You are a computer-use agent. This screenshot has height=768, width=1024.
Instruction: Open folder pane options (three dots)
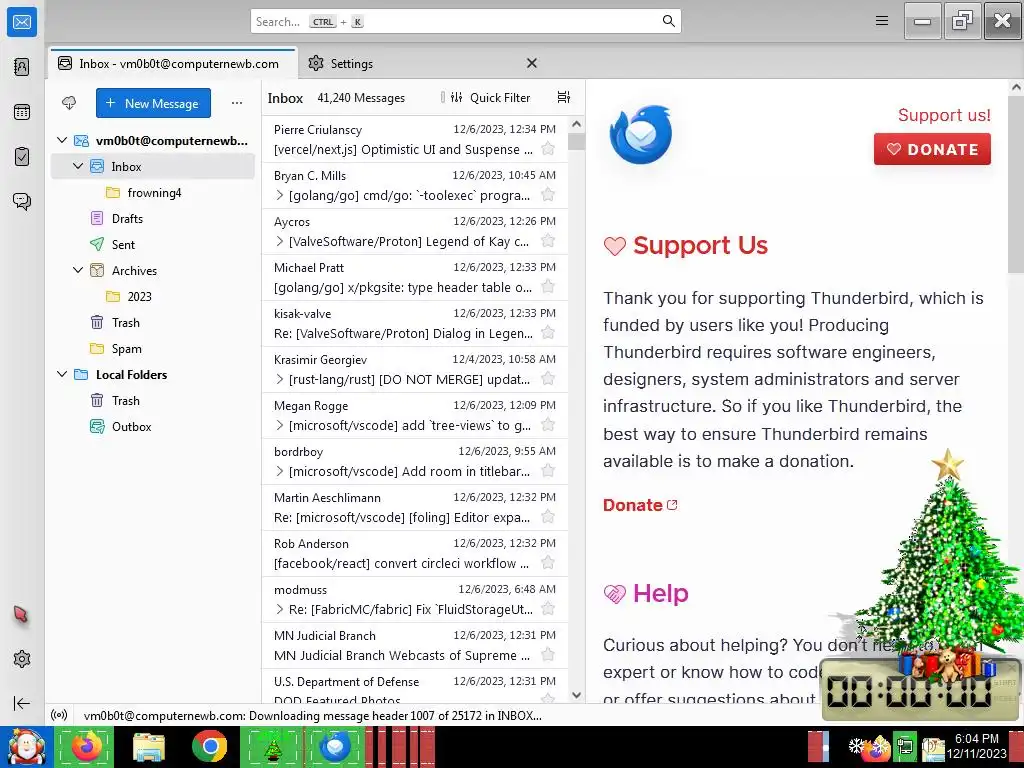pos(237,103)
